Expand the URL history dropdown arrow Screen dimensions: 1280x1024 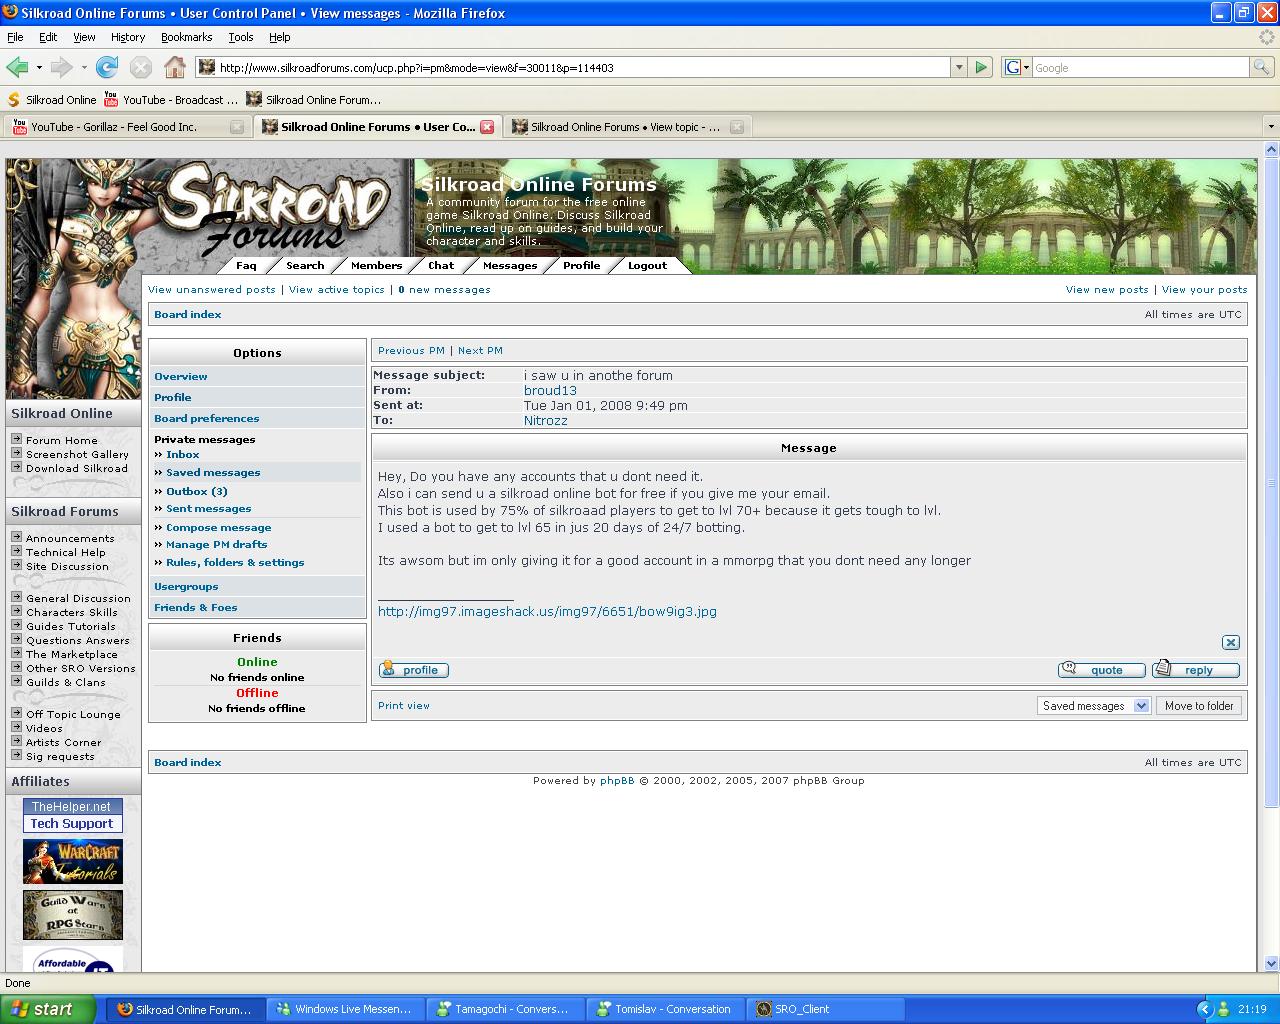pos(959,67)
